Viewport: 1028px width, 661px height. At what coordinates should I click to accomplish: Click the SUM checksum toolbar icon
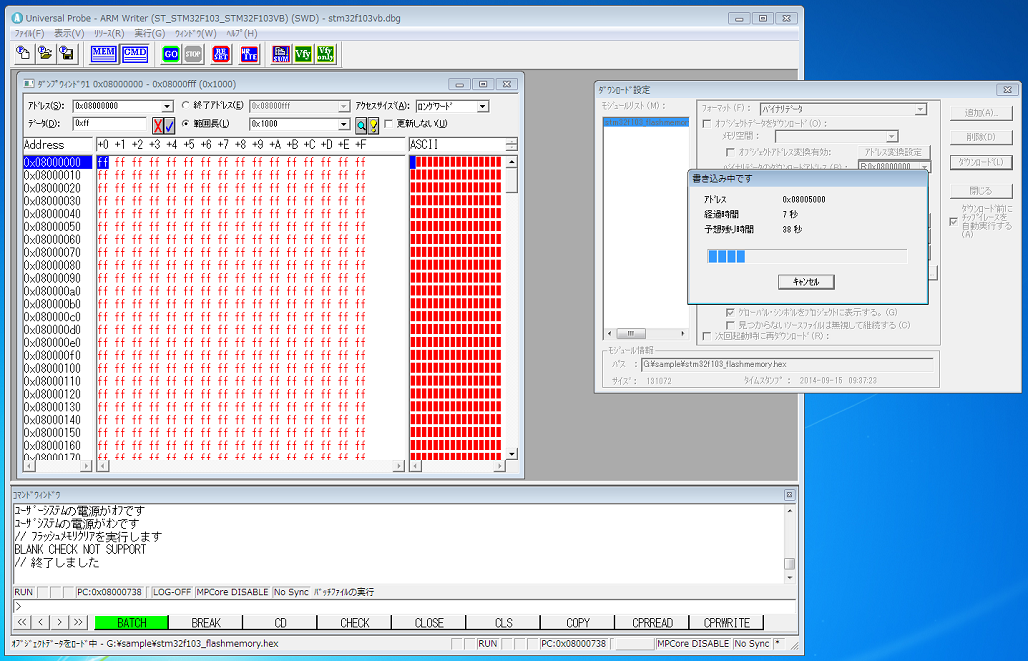(x=281, y=53)
